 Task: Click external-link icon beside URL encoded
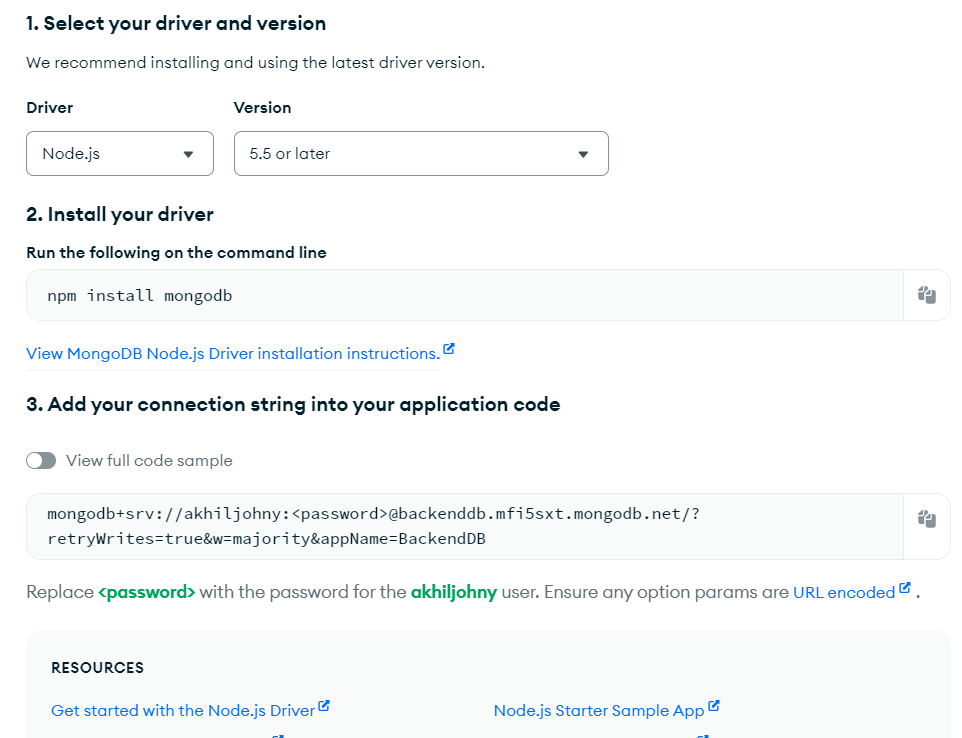point(905,588)
